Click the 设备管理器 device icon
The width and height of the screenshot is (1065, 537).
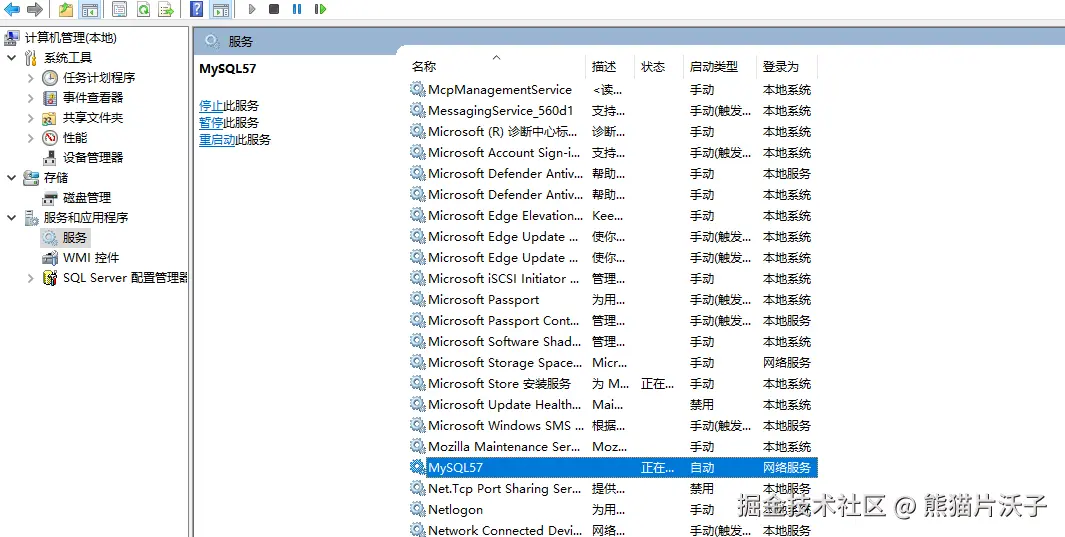tap(50, 158)
